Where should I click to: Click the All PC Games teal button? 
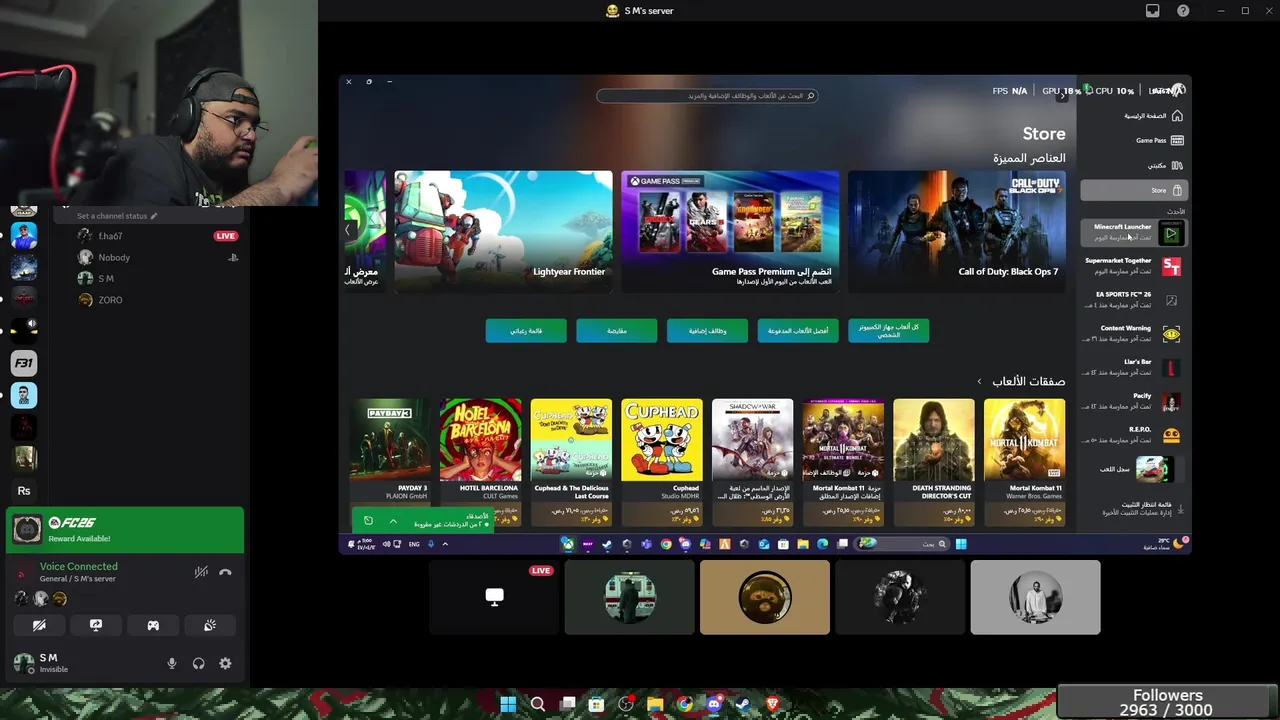point(888,331)
